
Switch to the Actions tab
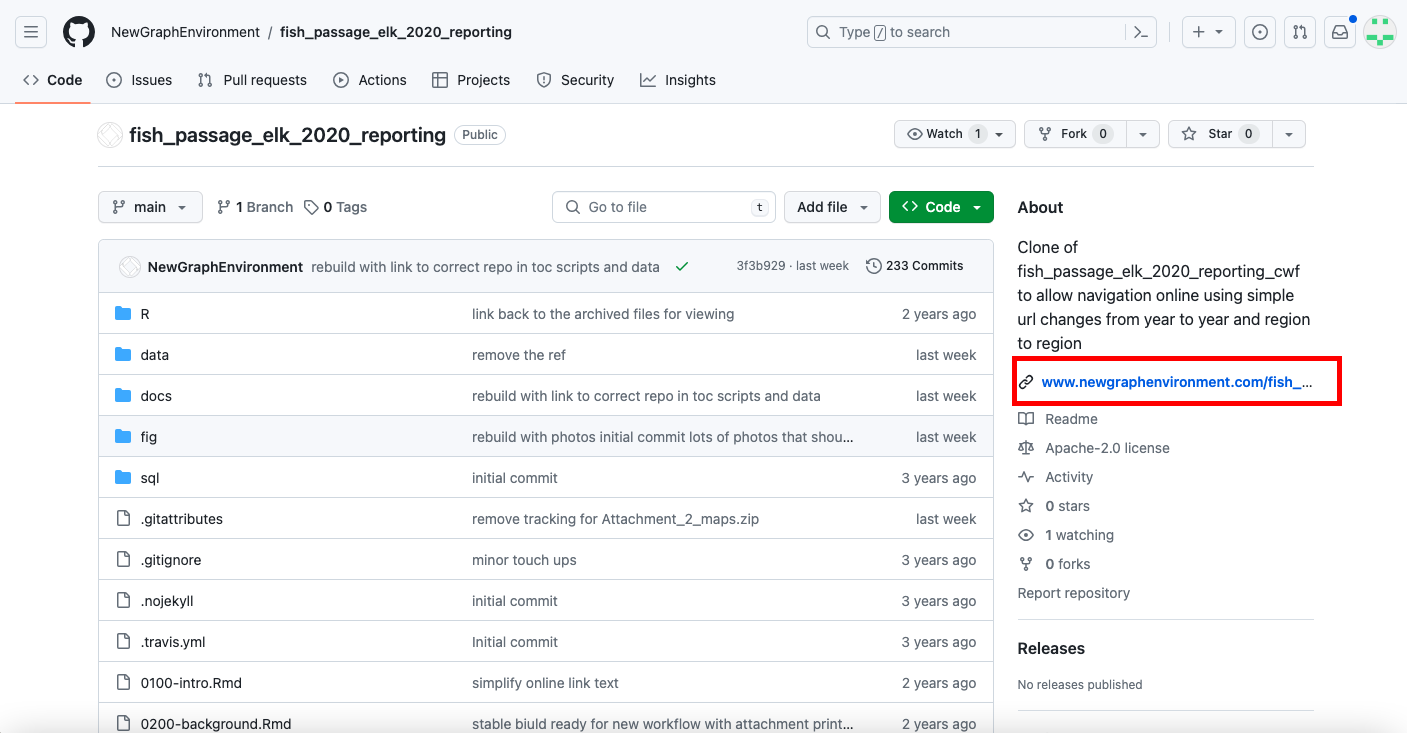coord(370,80)
